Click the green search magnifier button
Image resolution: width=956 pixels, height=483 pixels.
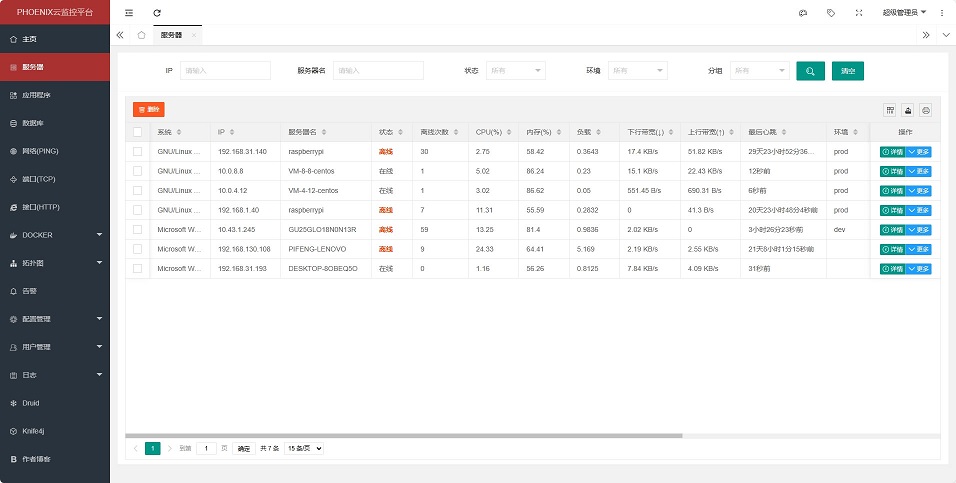[x=809, y=71]
